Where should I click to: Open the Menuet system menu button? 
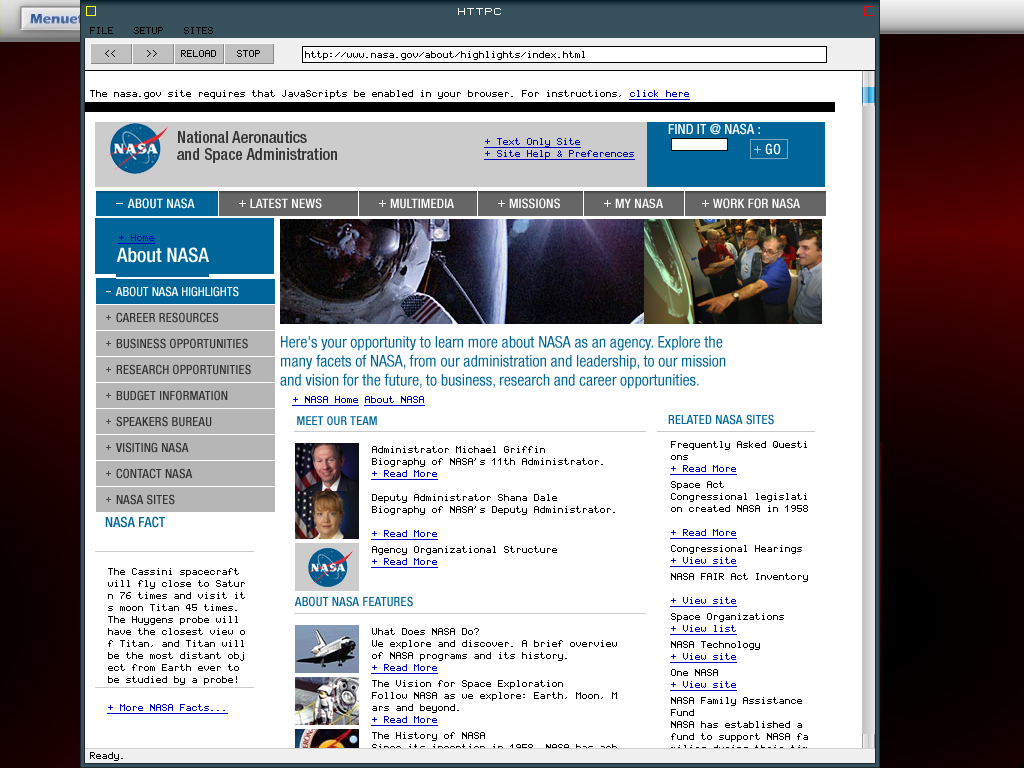(52, 18)
